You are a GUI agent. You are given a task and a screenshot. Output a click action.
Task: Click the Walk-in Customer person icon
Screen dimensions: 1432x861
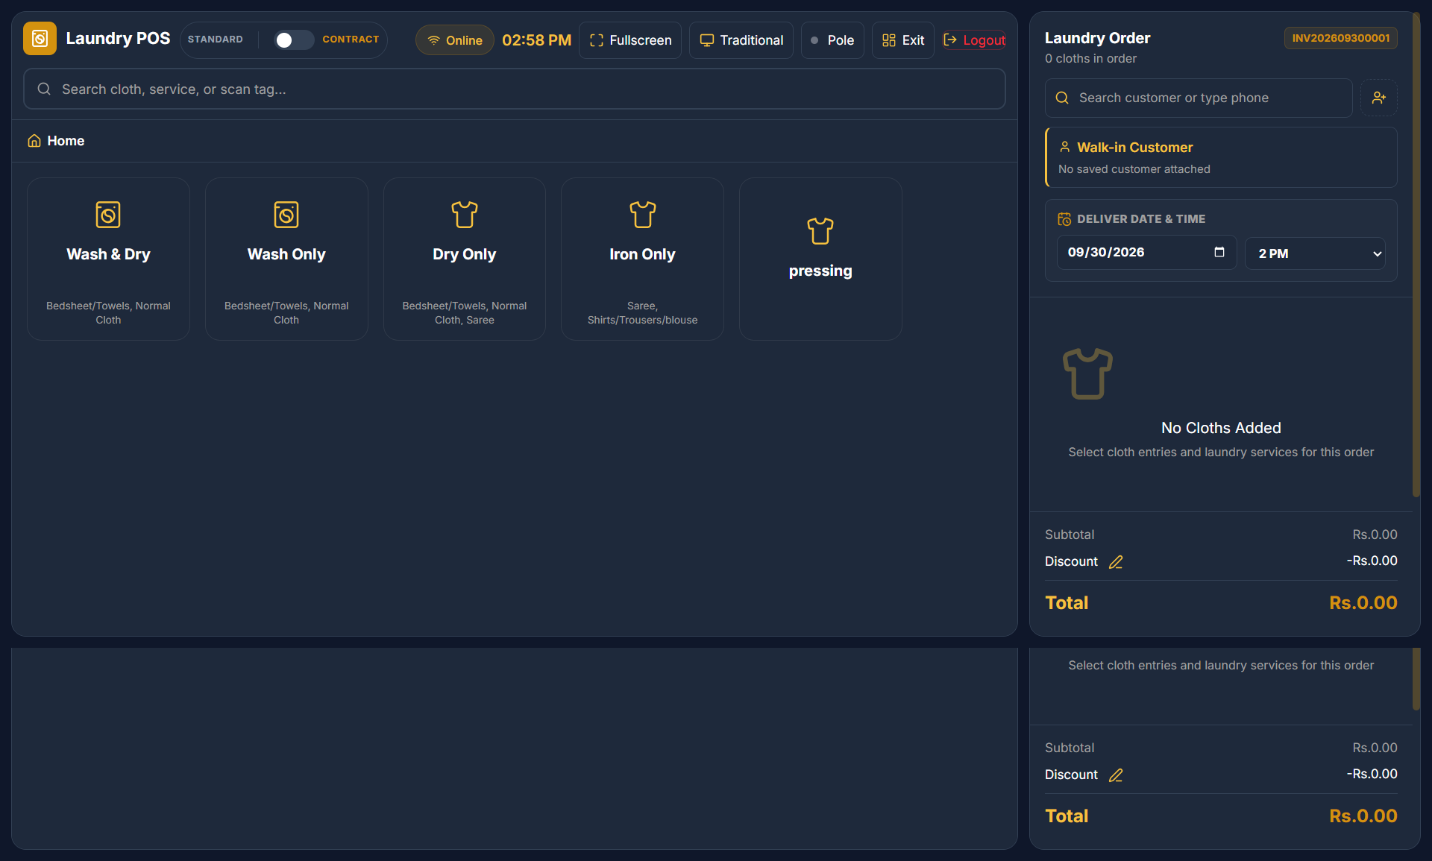point(1065,147)
